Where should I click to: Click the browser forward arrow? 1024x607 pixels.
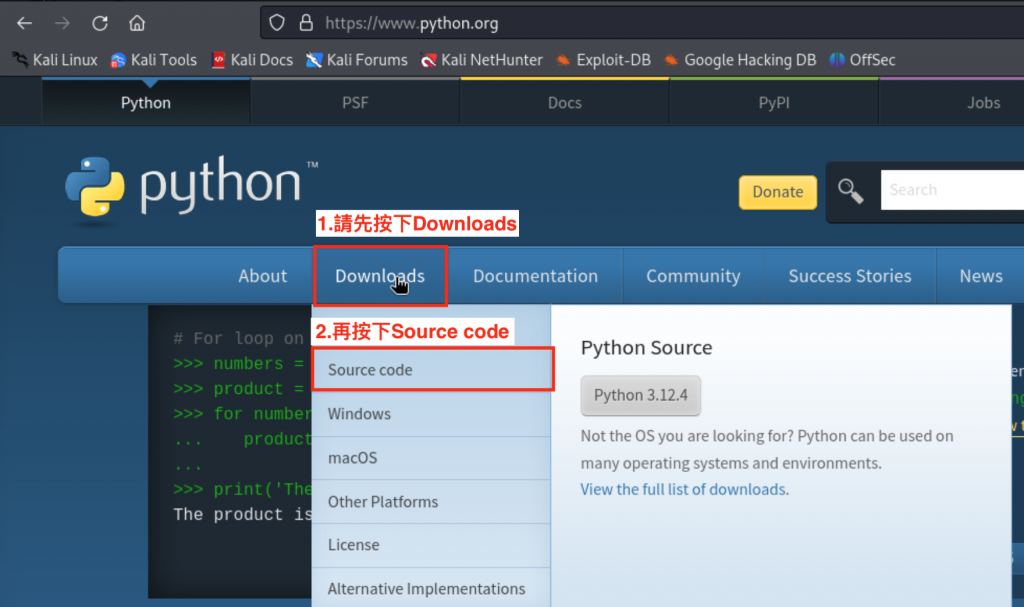point(62,24)
